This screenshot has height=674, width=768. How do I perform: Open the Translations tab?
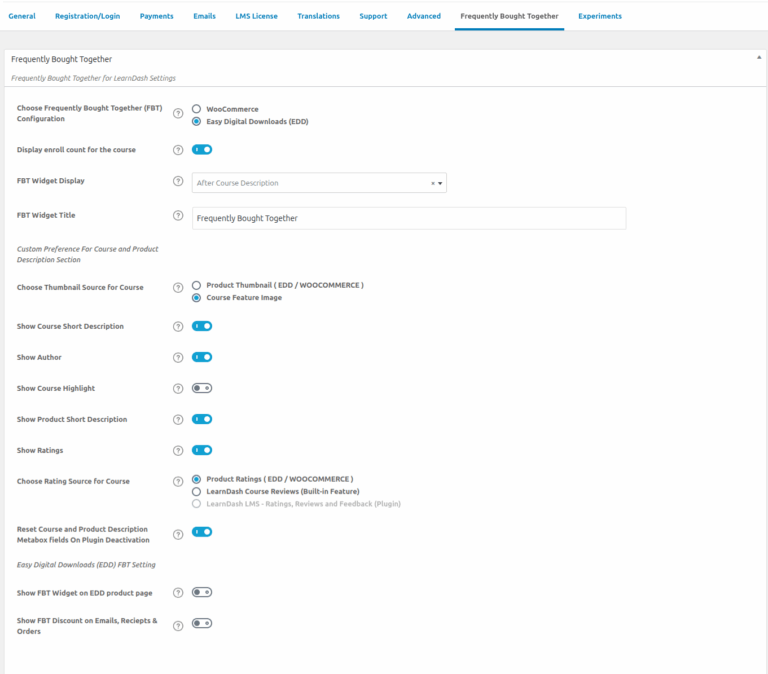click(x=318, y=16)
